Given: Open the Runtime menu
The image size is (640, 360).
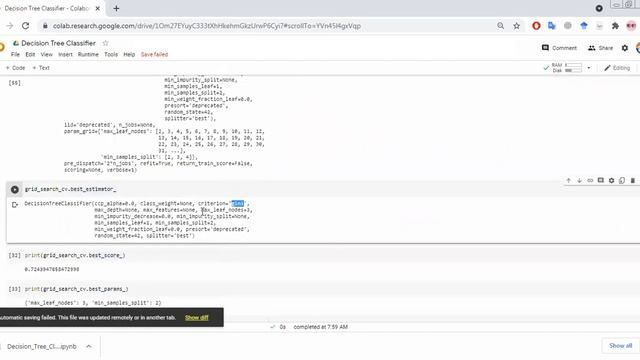Looking at the screenshot, I should coord(88,54).
